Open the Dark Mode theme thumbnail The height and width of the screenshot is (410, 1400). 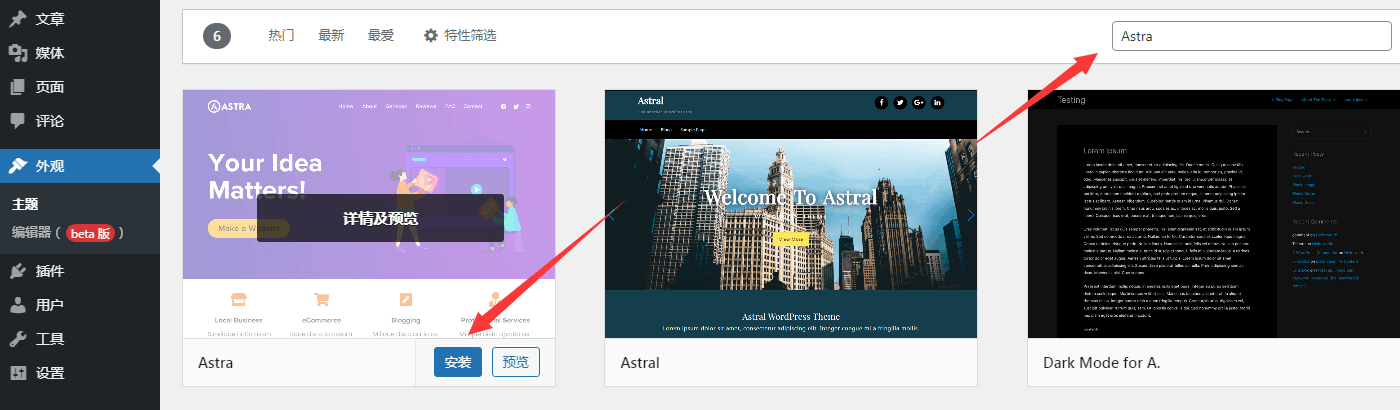tap(1213, 214)
